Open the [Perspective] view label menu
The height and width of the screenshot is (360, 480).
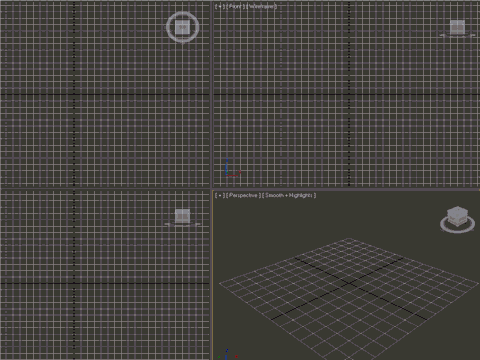coord(243,195)
